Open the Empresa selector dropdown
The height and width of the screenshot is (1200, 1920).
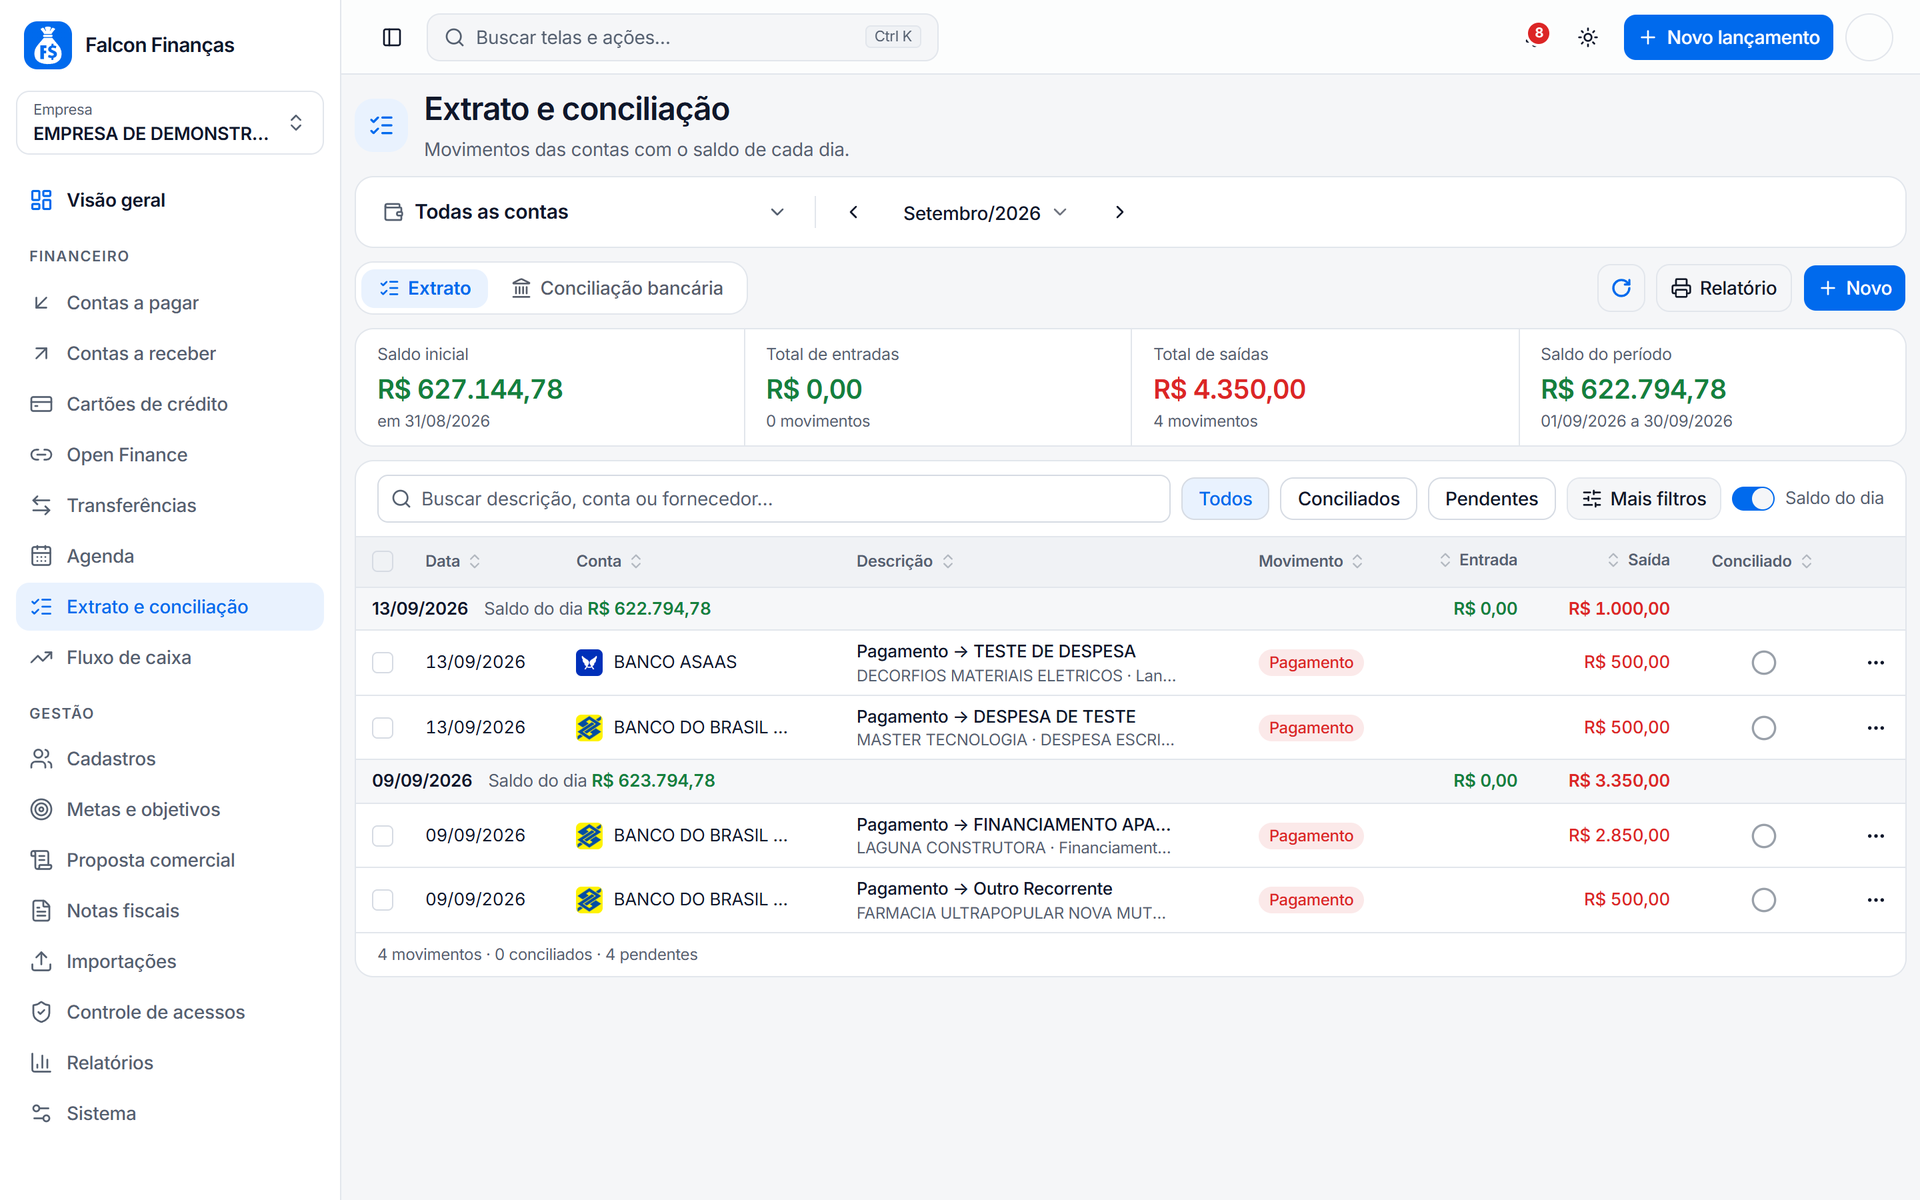(x=170, y=123)
